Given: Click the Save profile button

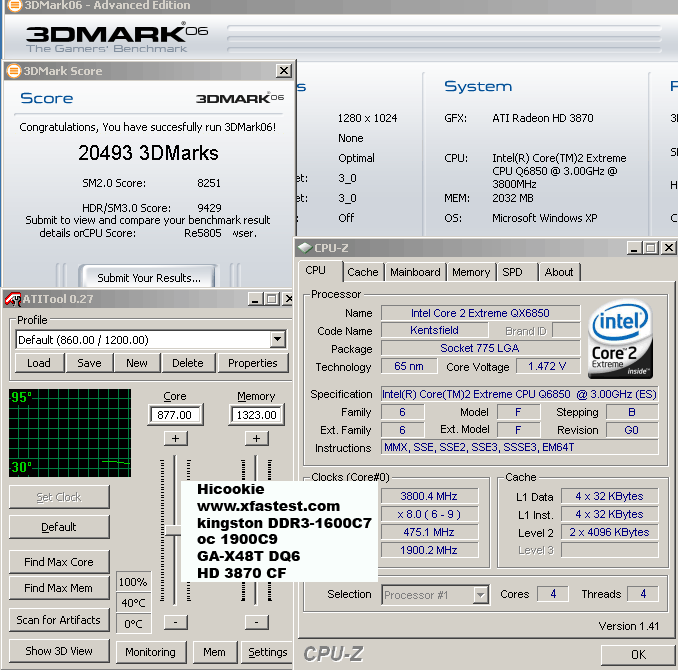Looking at the screenshot, I should point(89,363).
